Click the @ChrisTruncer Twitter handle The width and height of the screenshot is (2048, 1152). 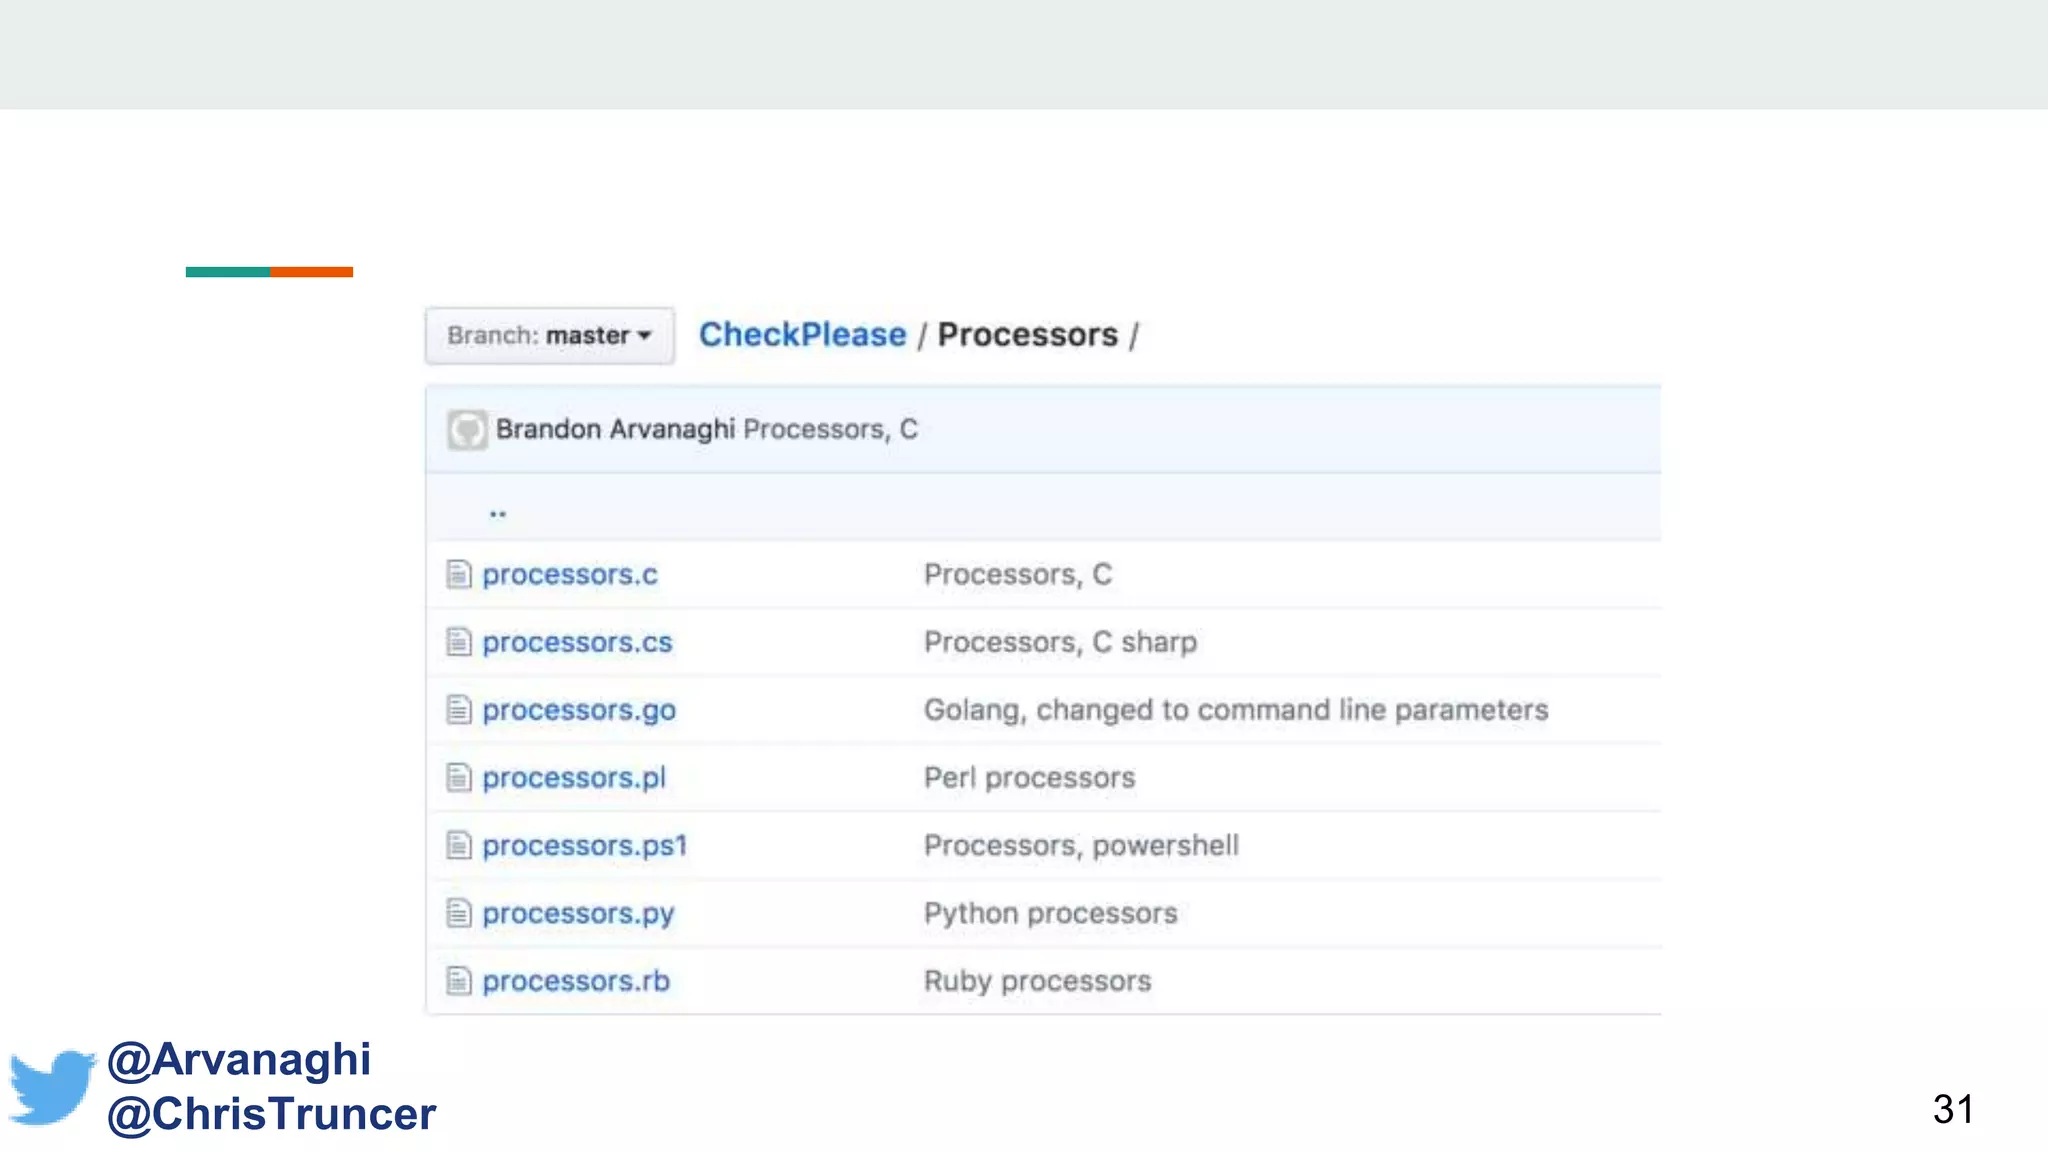[271, 1114]
